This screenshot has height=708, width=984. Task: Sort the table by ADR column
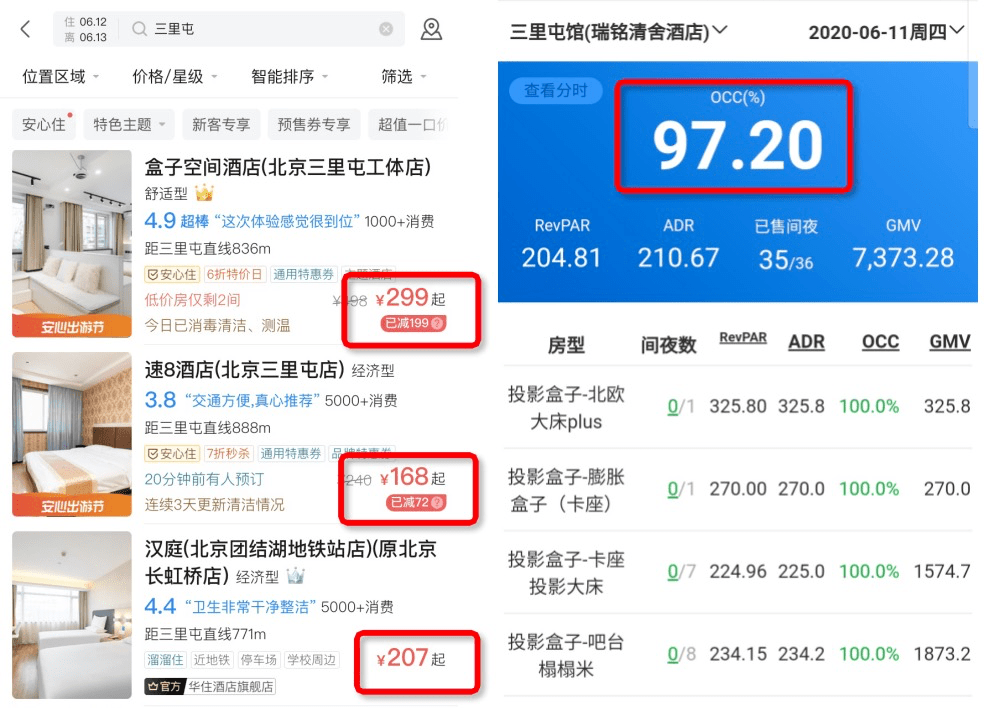point(806,342)
